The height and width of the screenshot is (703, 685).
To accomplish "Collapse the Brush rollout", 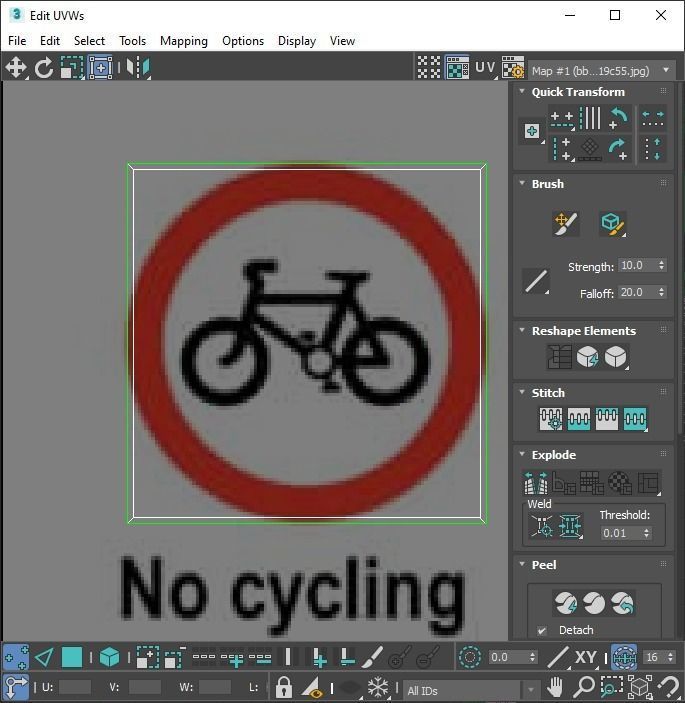I will [x=522, y=183].
